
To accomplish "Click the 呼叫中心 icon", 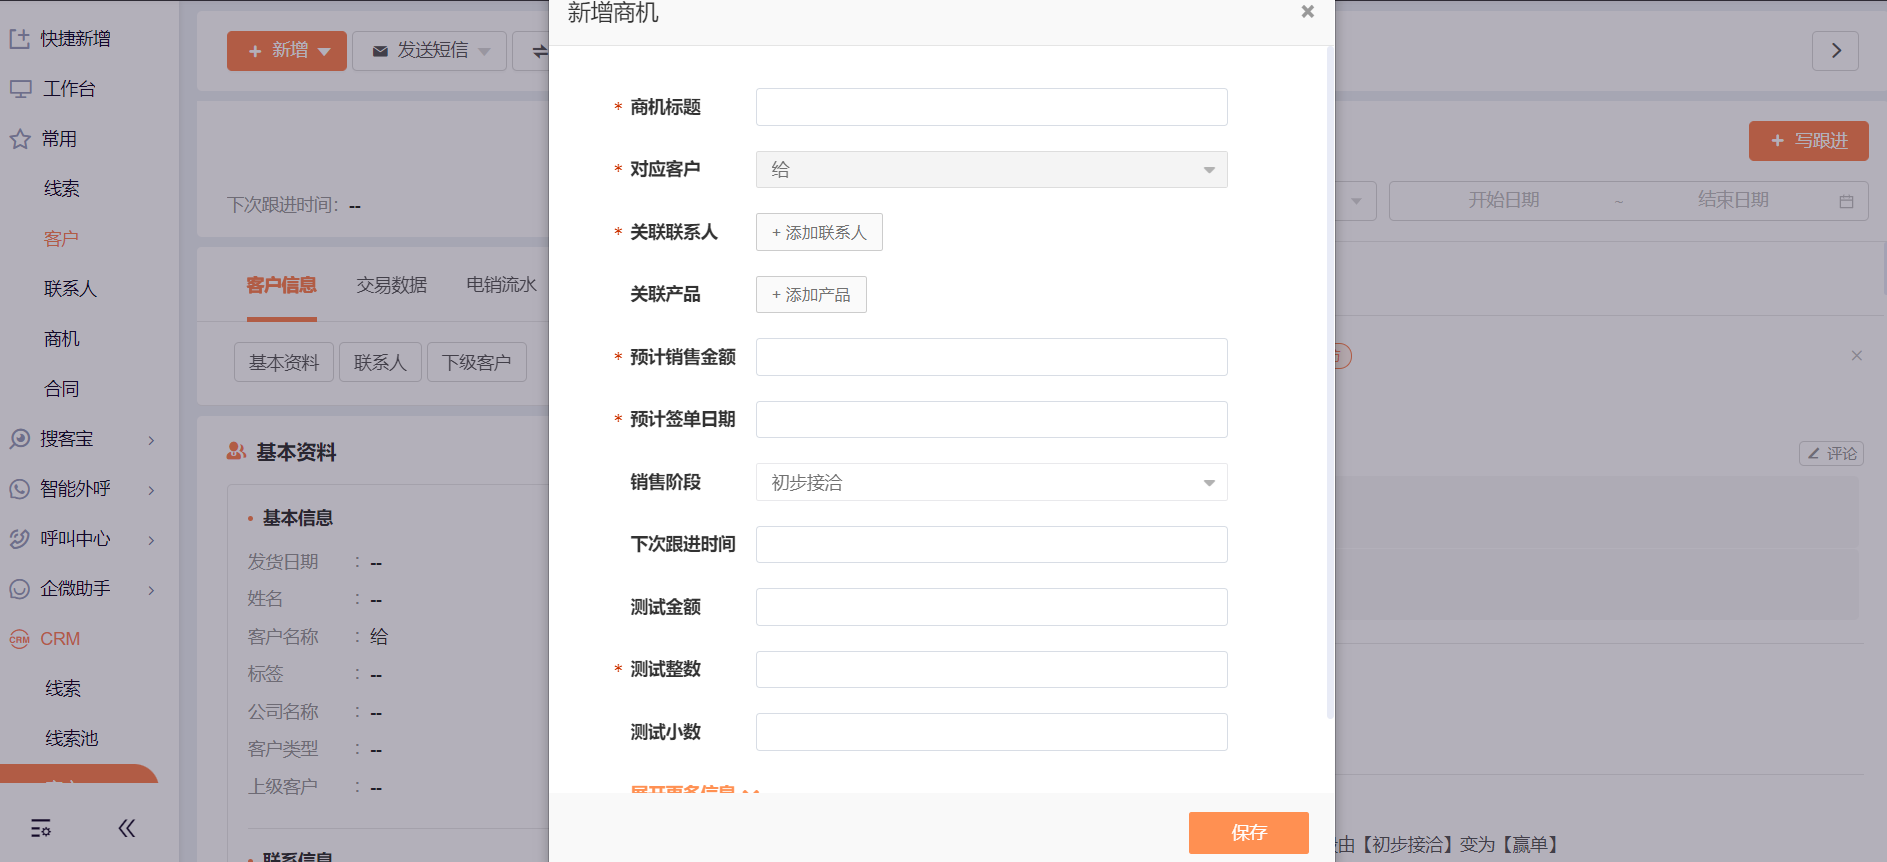I will 20,539.
